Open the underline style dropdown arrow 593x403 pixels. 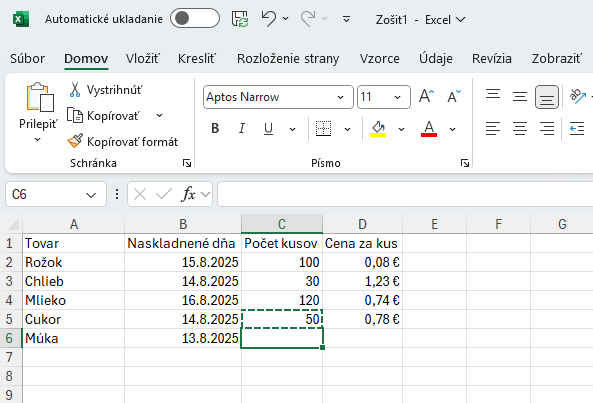tap(292, 129)
